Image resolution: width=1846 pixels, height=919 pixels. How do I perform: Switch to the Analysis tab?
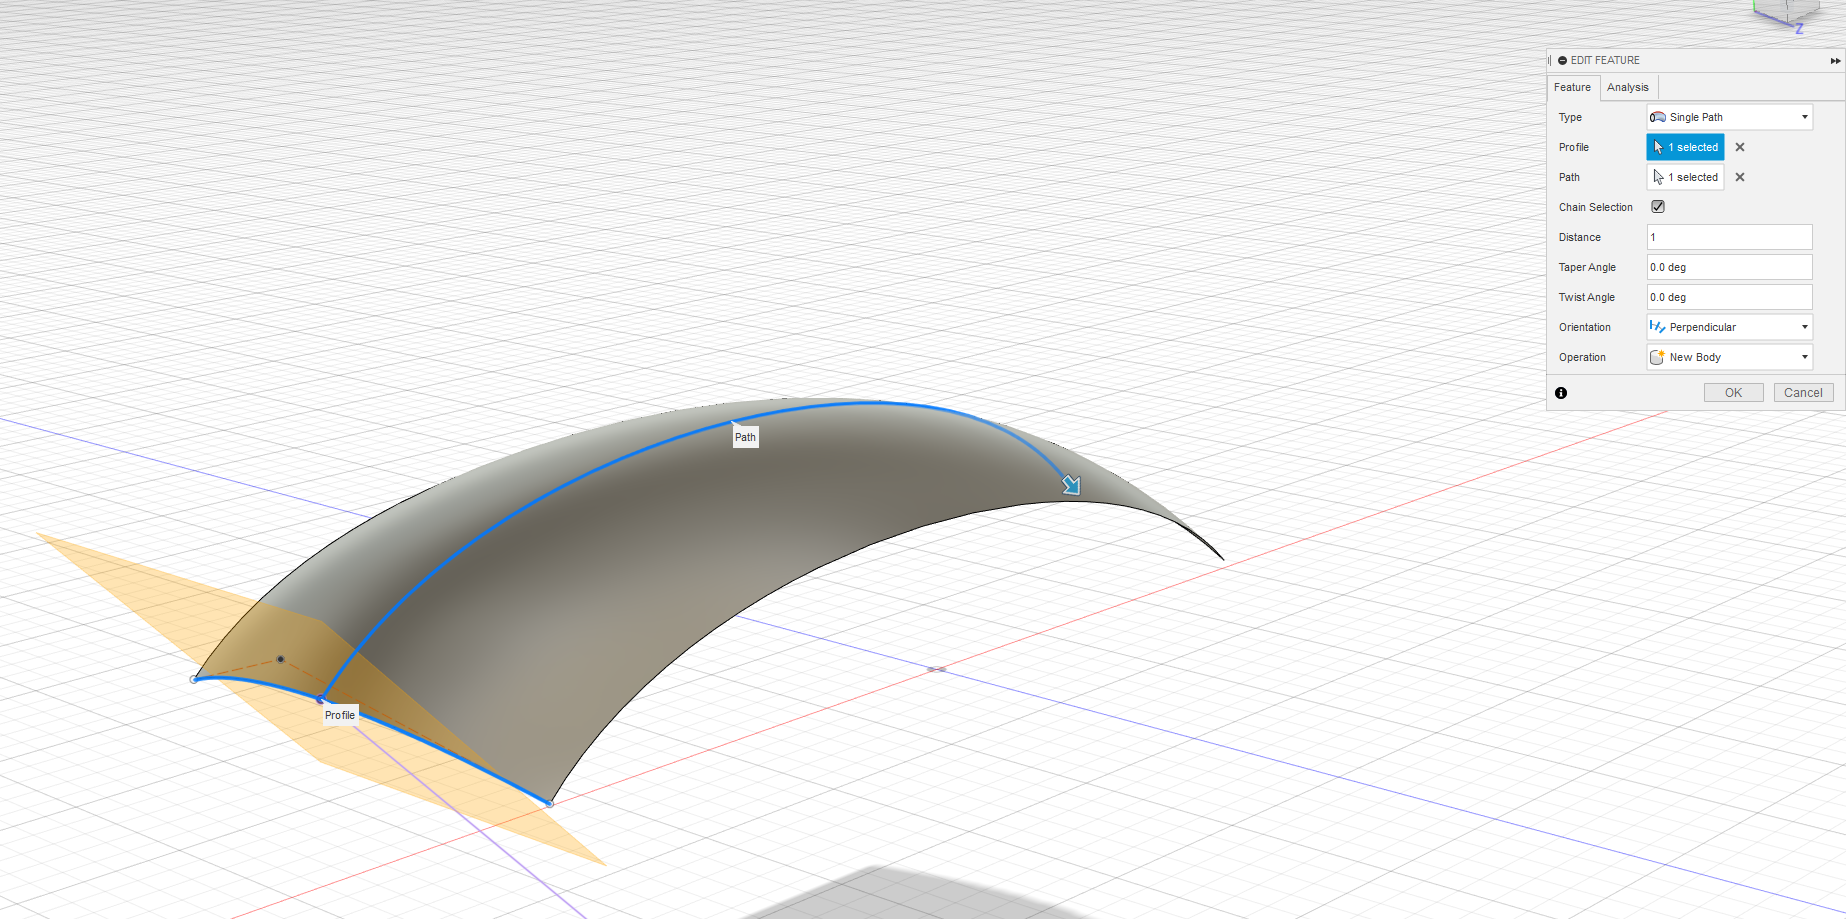click(x=1628, y=87)
